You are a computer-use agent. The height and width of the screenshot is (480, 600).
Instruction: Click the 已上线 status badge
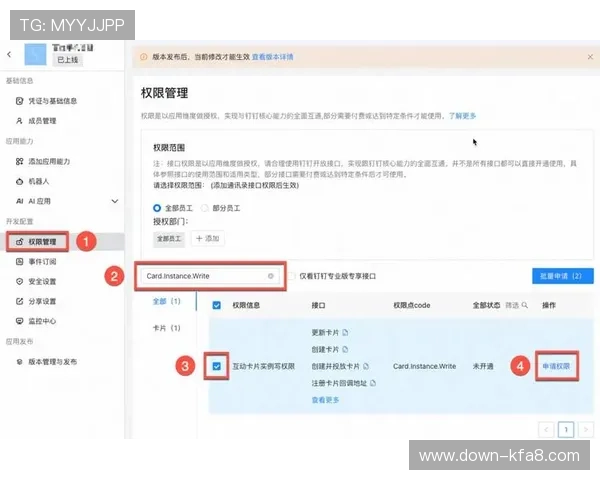point(68,60)
